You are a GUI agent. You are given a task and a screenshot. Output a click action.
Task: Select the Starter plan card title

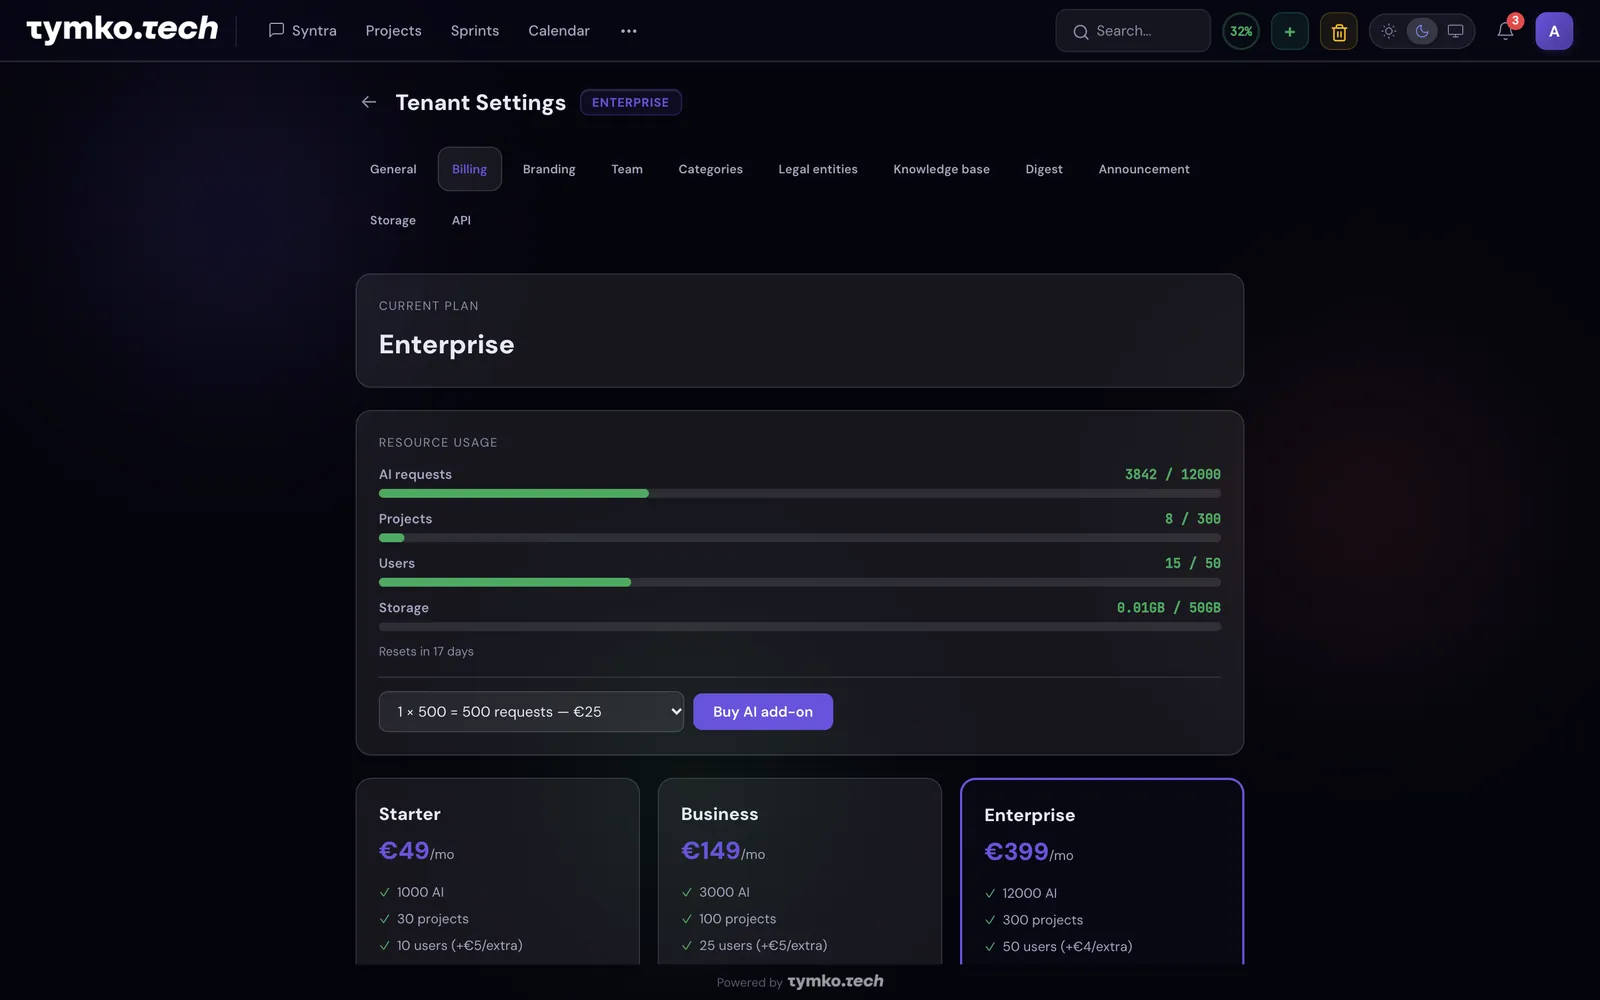tap(410, 814)
